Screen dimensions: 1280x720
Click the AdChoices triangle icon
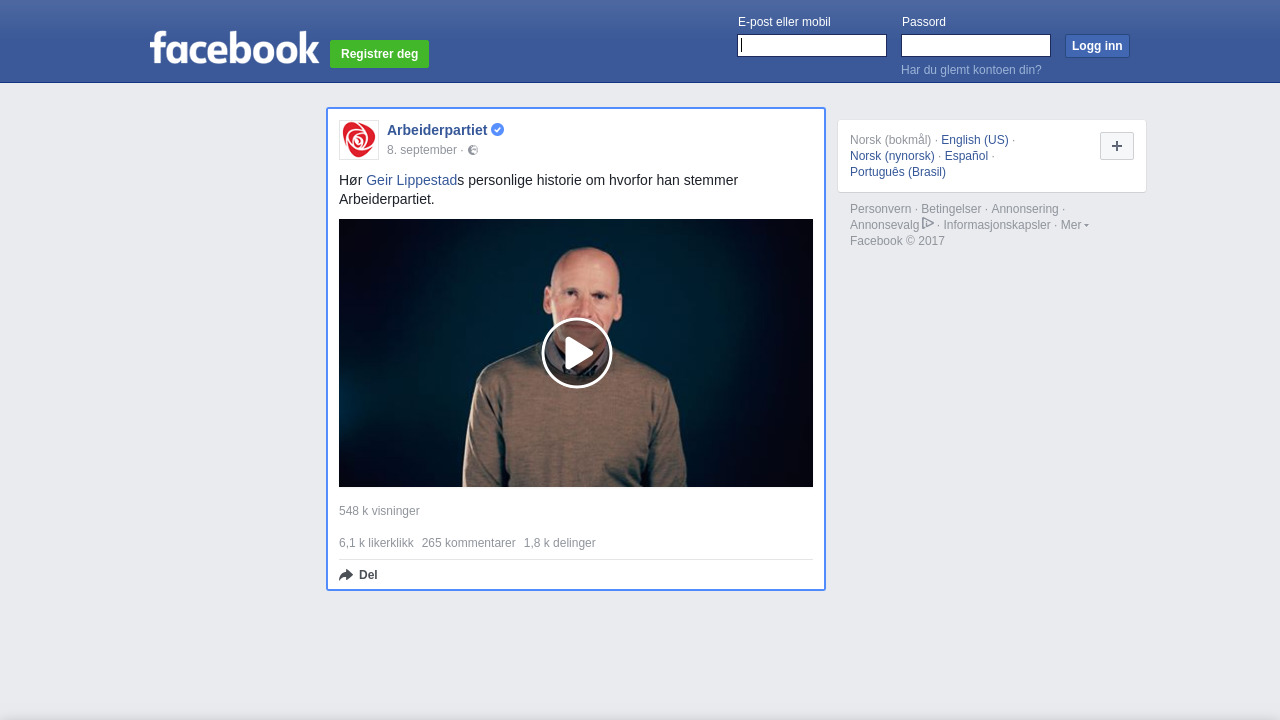tap(928, 223)
